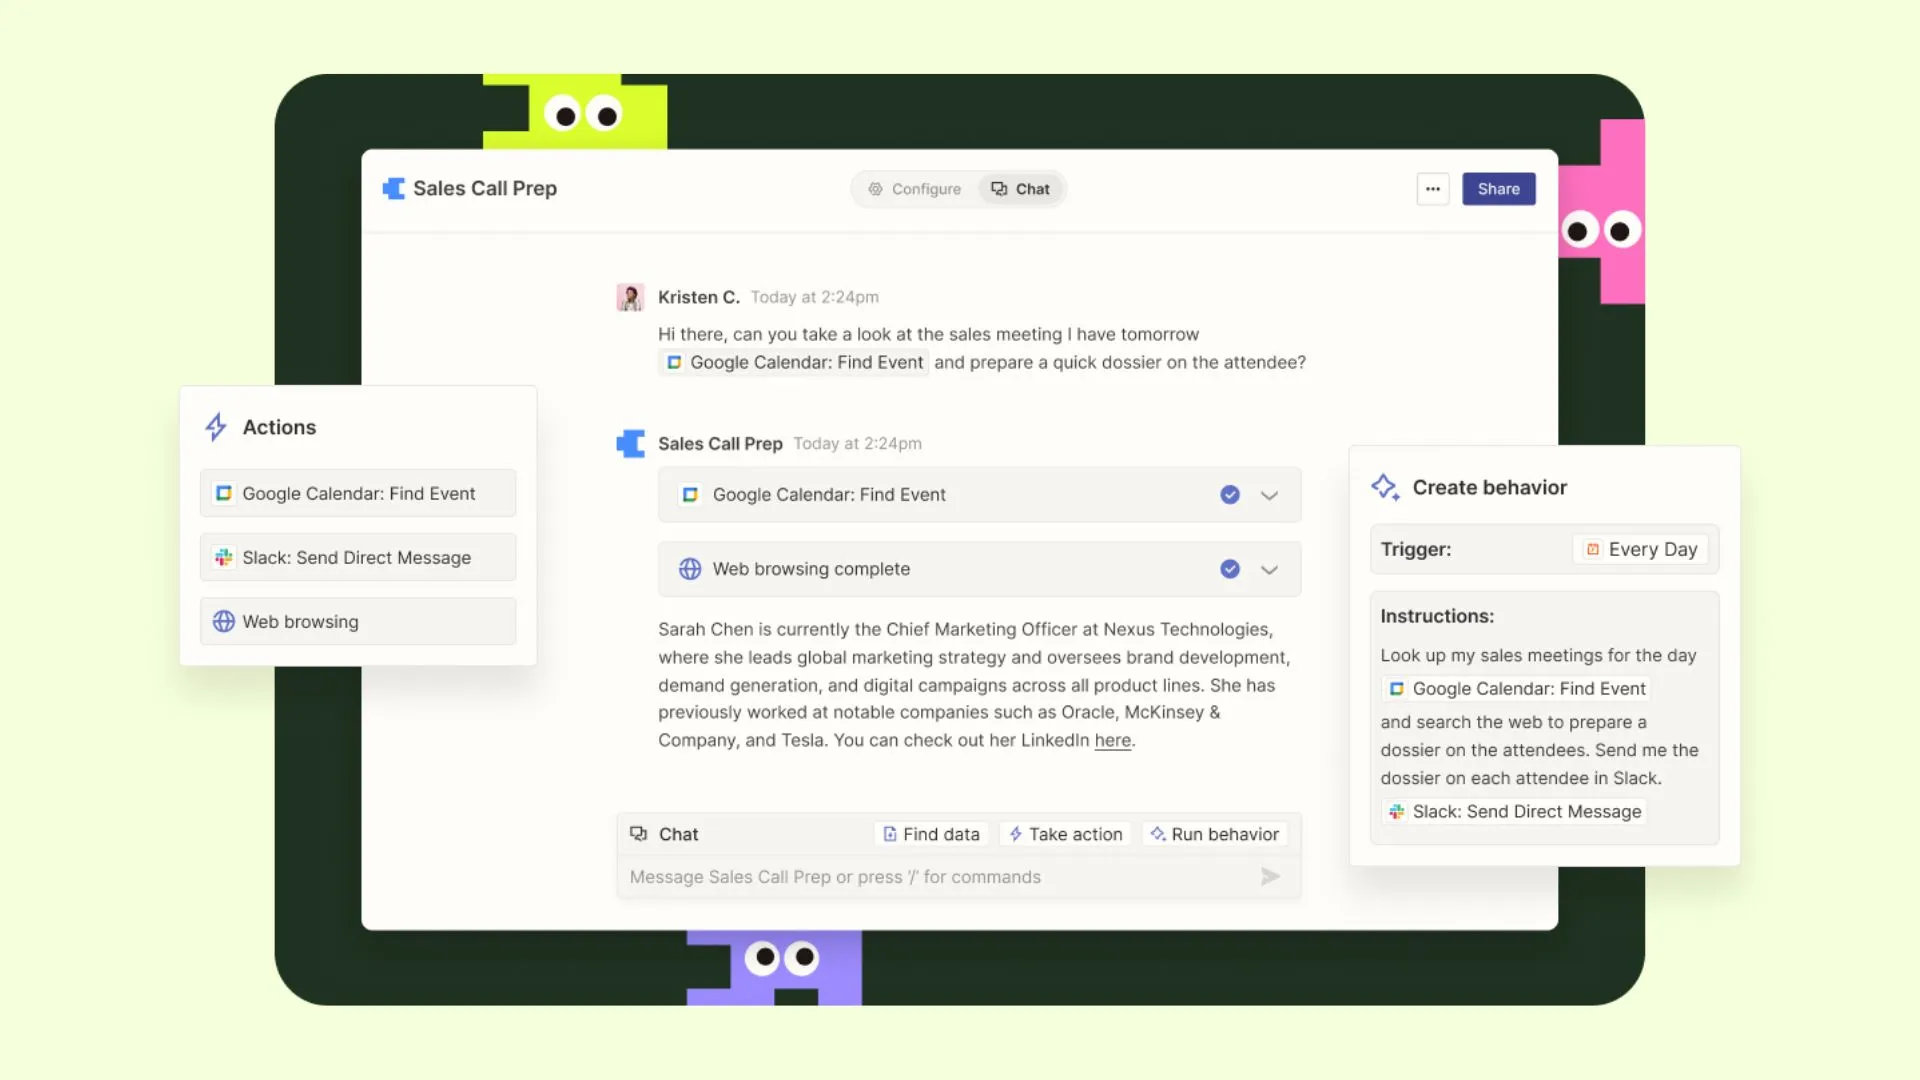Open the Every Day trigger dropdown
The image size is (1920, 1080).
pos(1641,549)
